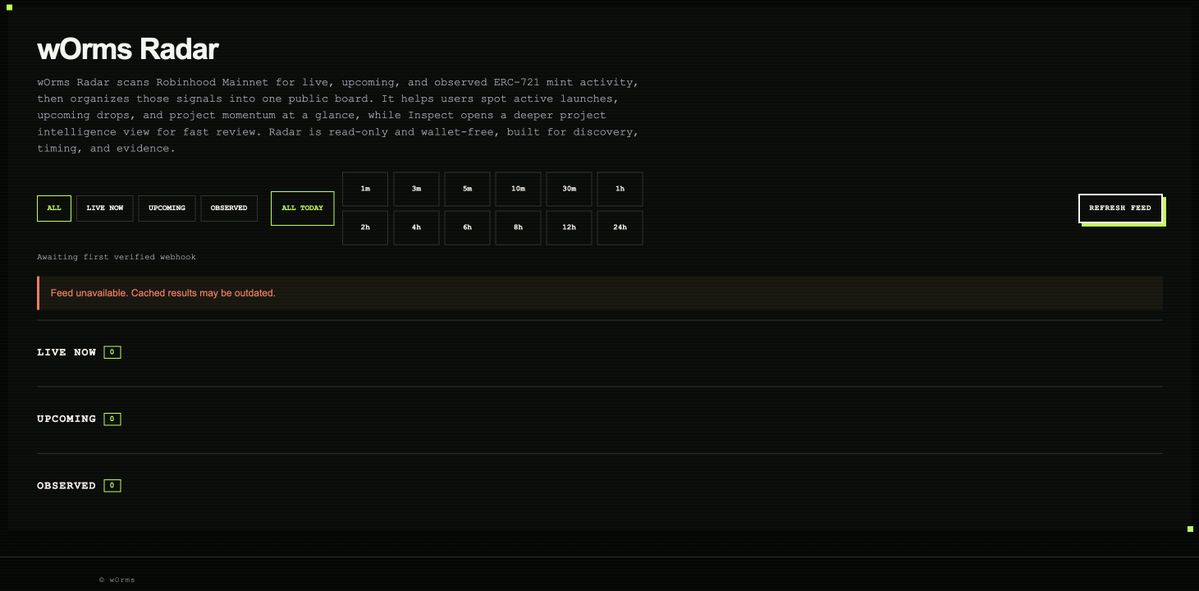Switch to the LIVE NOW filter
The width and height of the screenshot is (1199, 591).
tap(105, 208)
